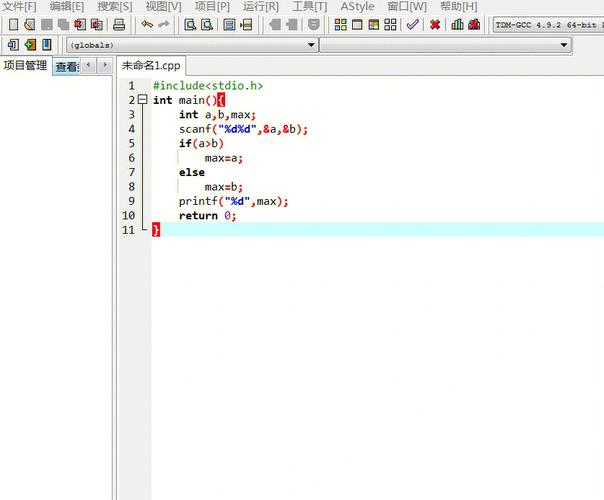Open the 编辑[E] menu
Viewport: 604px width, 500px height.
click(67, 7)
